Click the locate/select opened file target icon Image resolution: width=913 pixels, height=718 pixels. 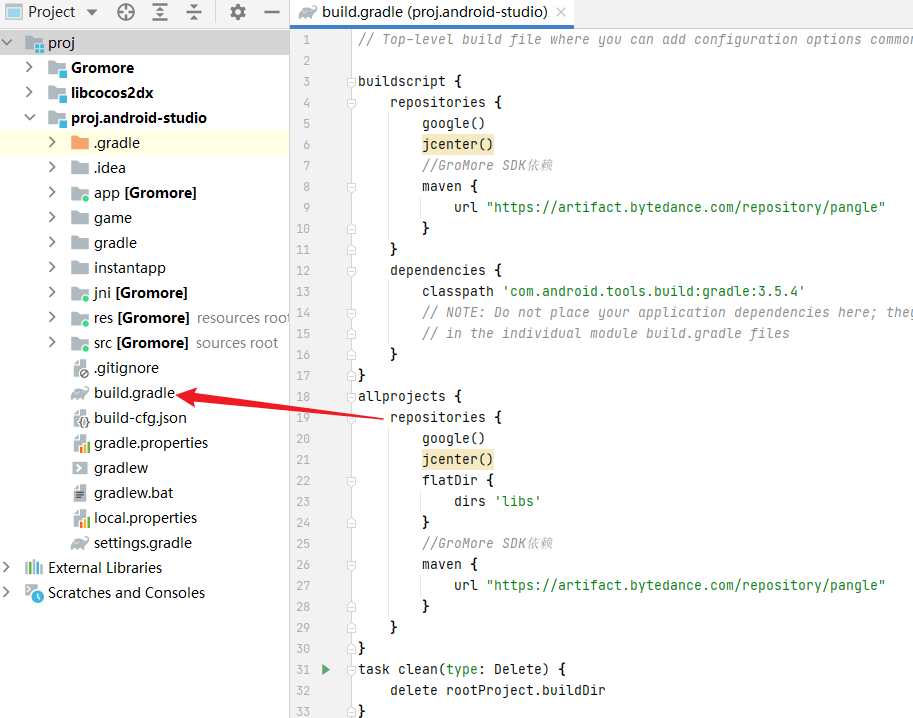point(126,12)
